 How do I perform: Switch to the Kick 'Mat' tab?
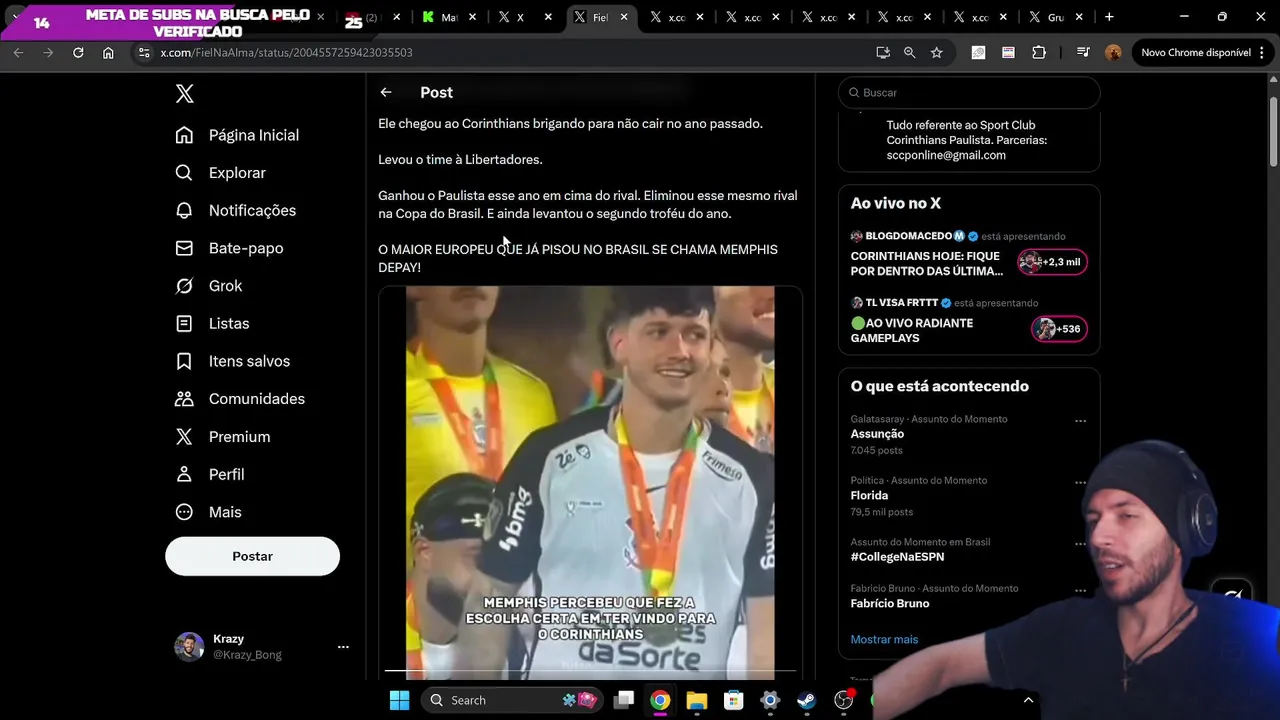coord(448,17)
